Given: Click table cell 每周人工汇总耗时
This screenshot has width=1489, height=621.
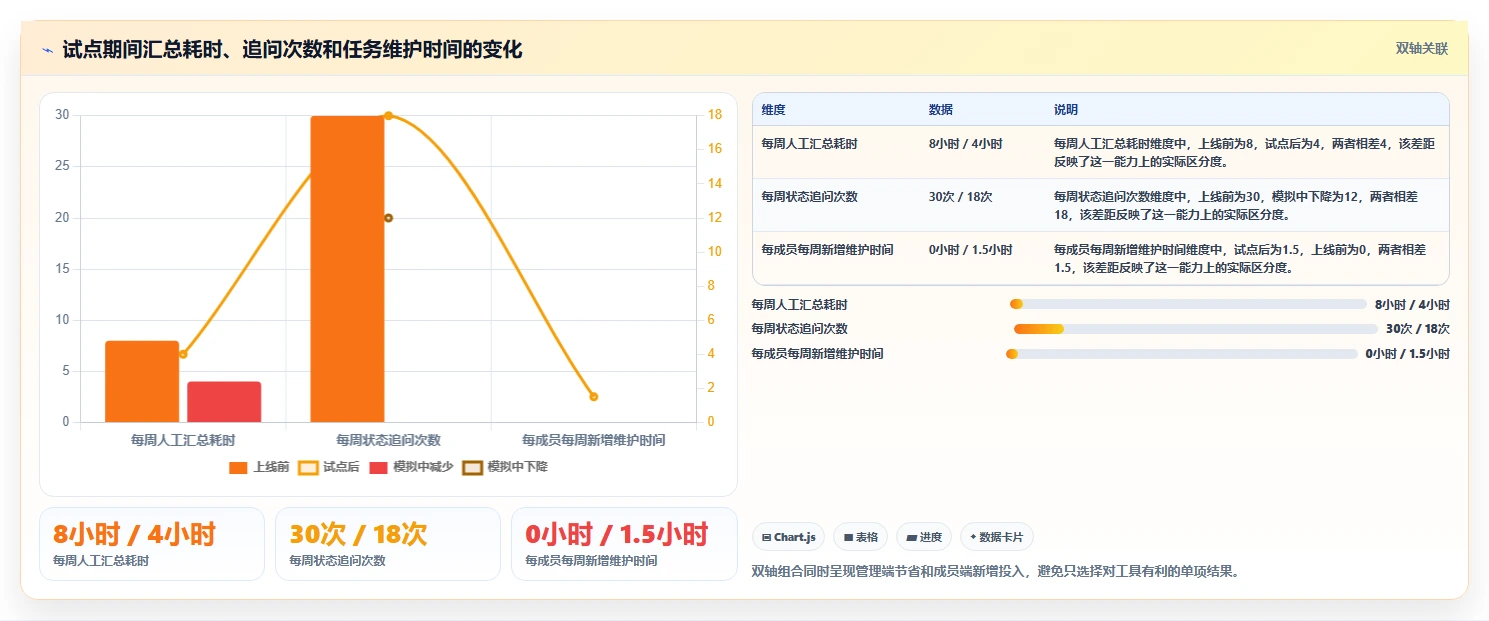Looking at the screenshot, I should (809, 144).
